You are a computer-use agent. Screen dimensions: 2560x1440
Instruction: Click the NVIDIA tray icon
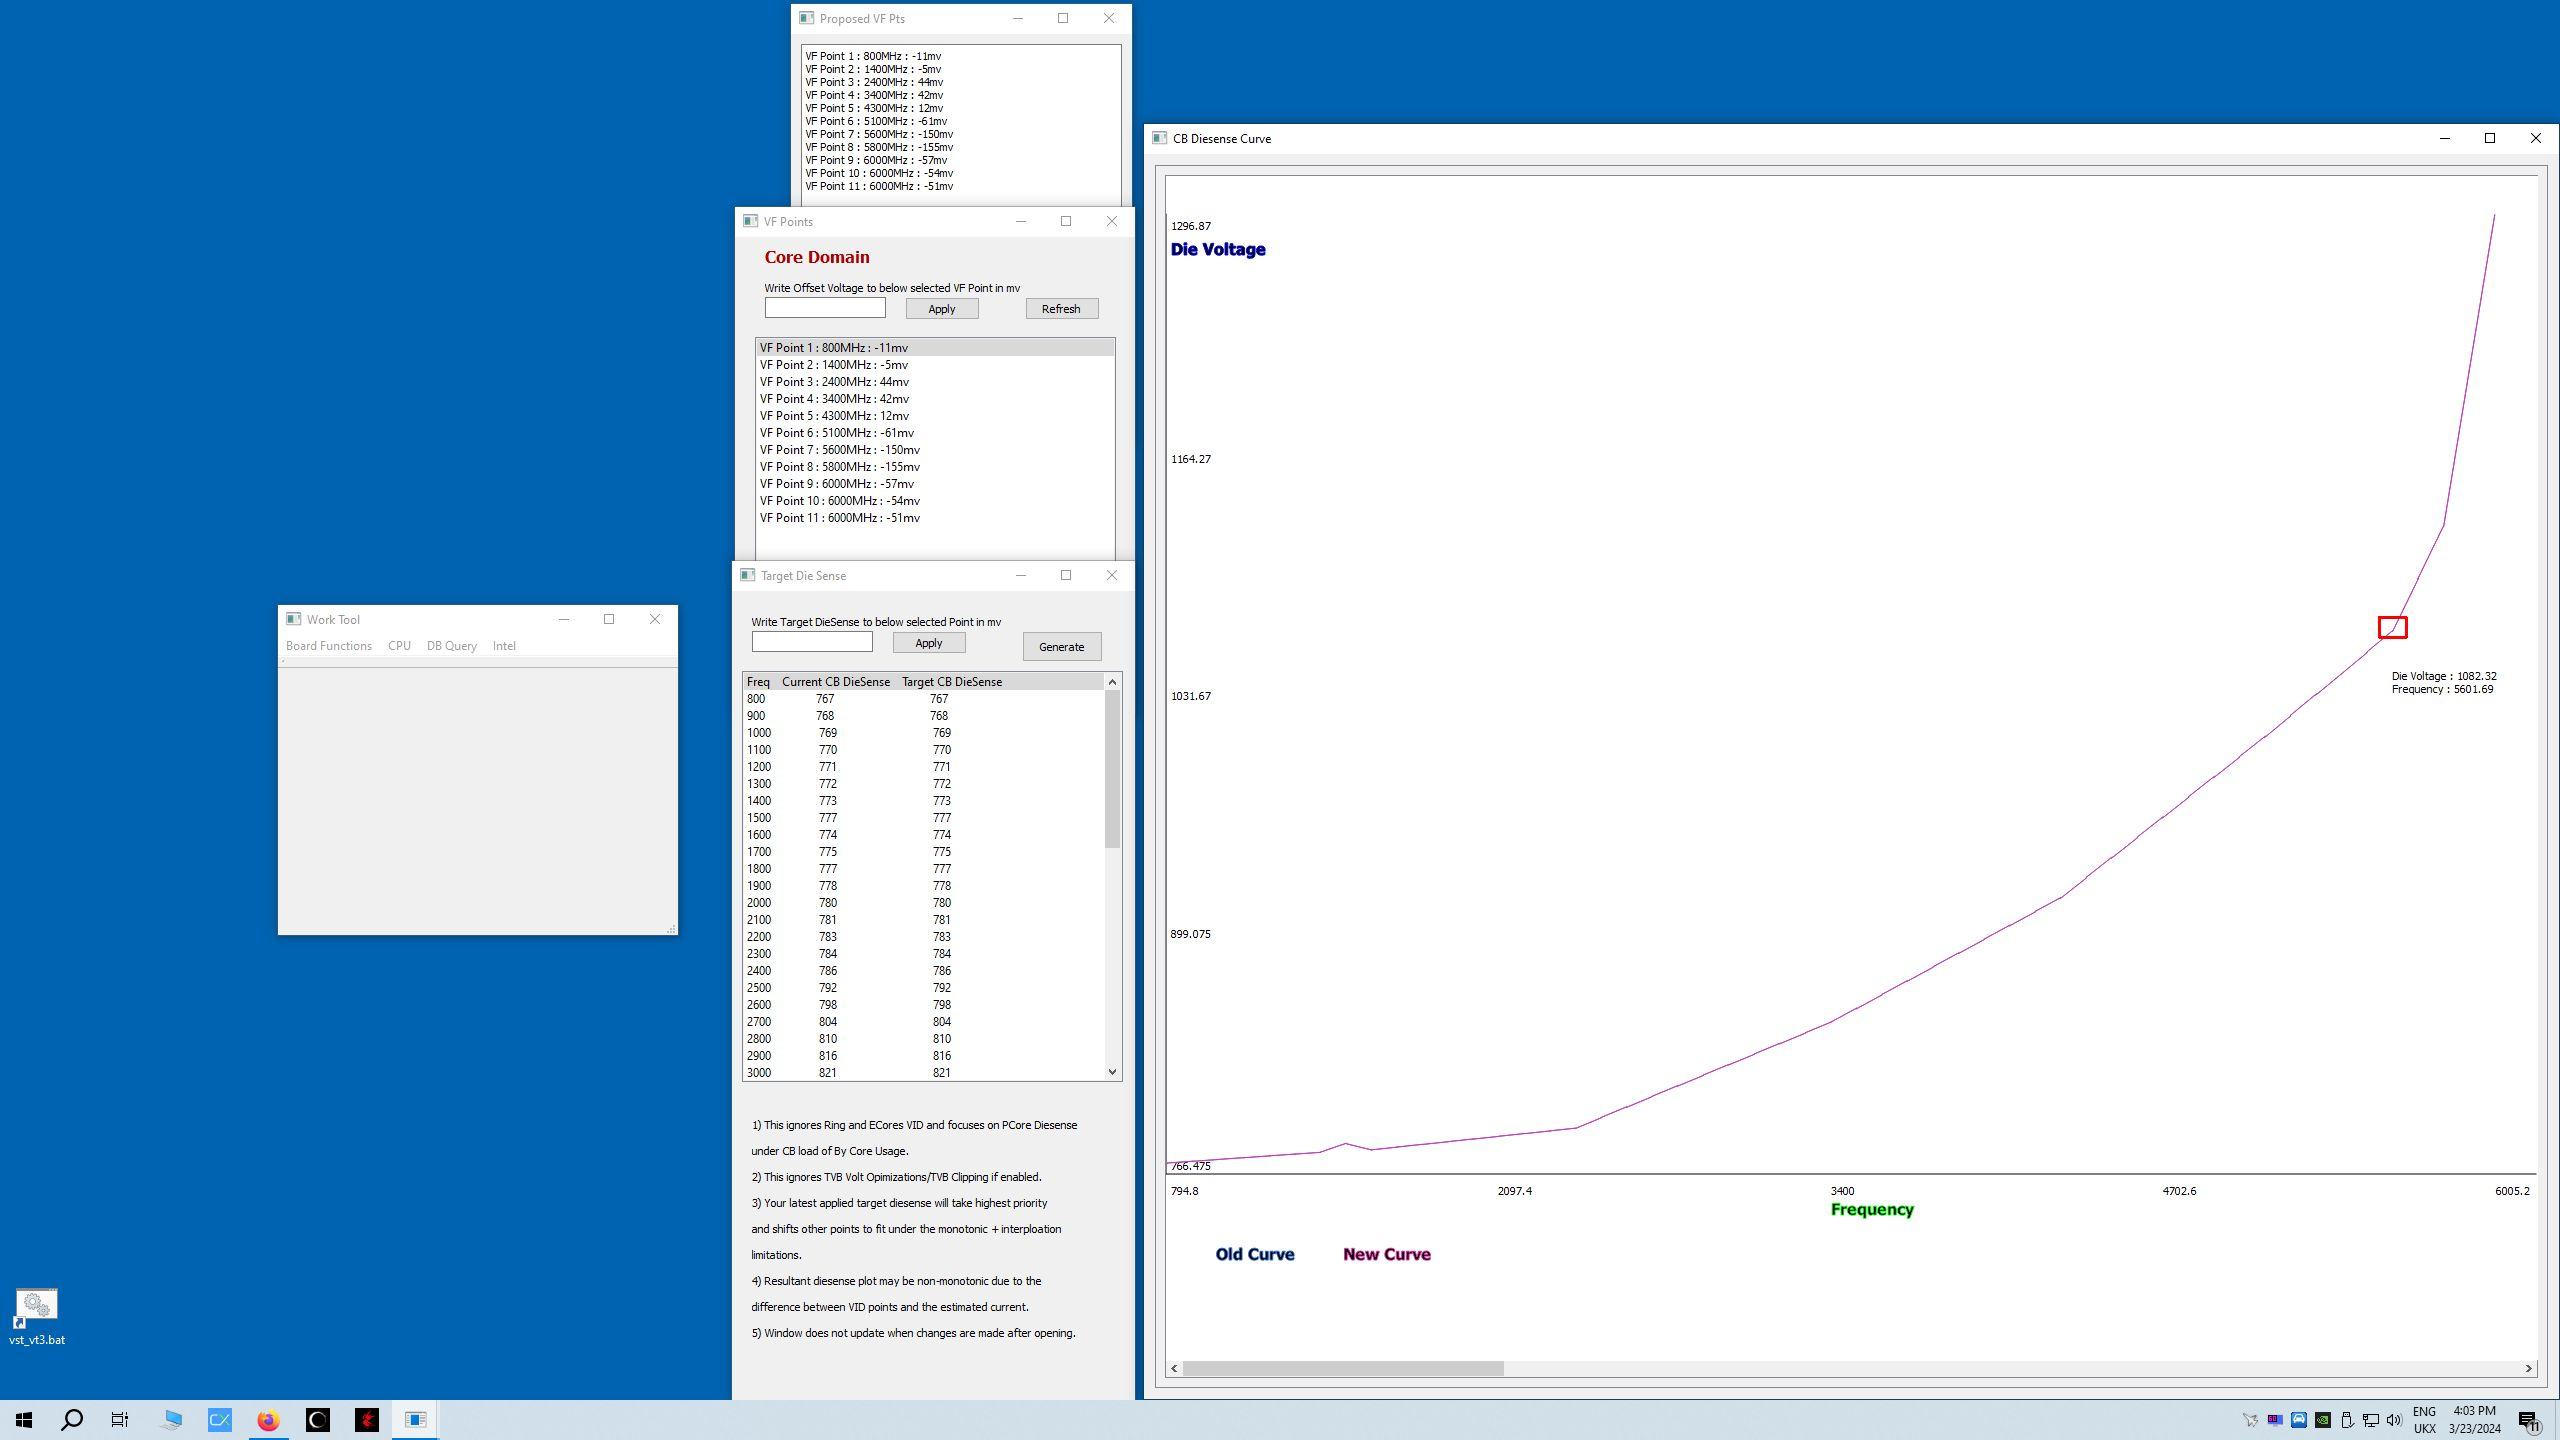(2323, 1420)
